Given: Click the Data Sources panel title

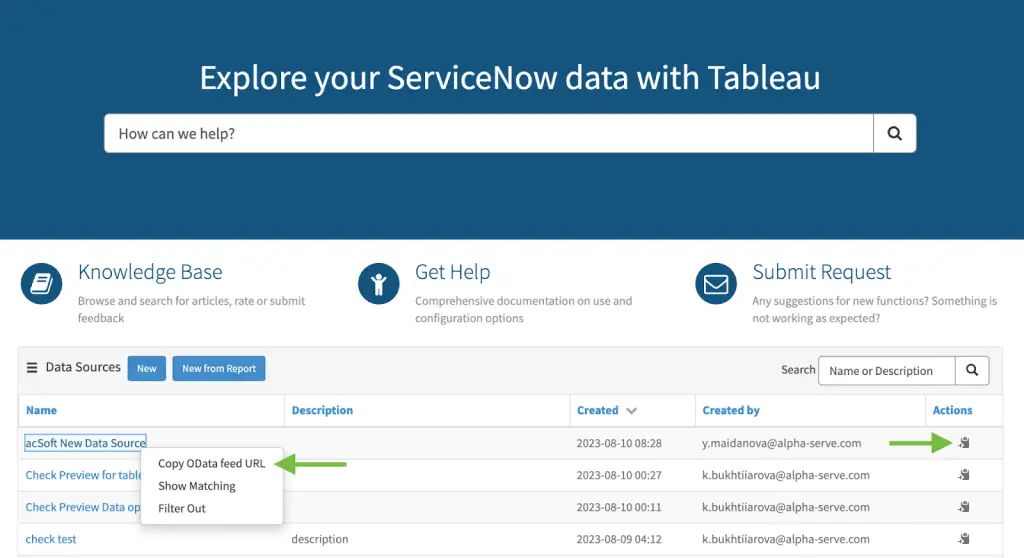Looking at the screenshot, I should point(83,367).
